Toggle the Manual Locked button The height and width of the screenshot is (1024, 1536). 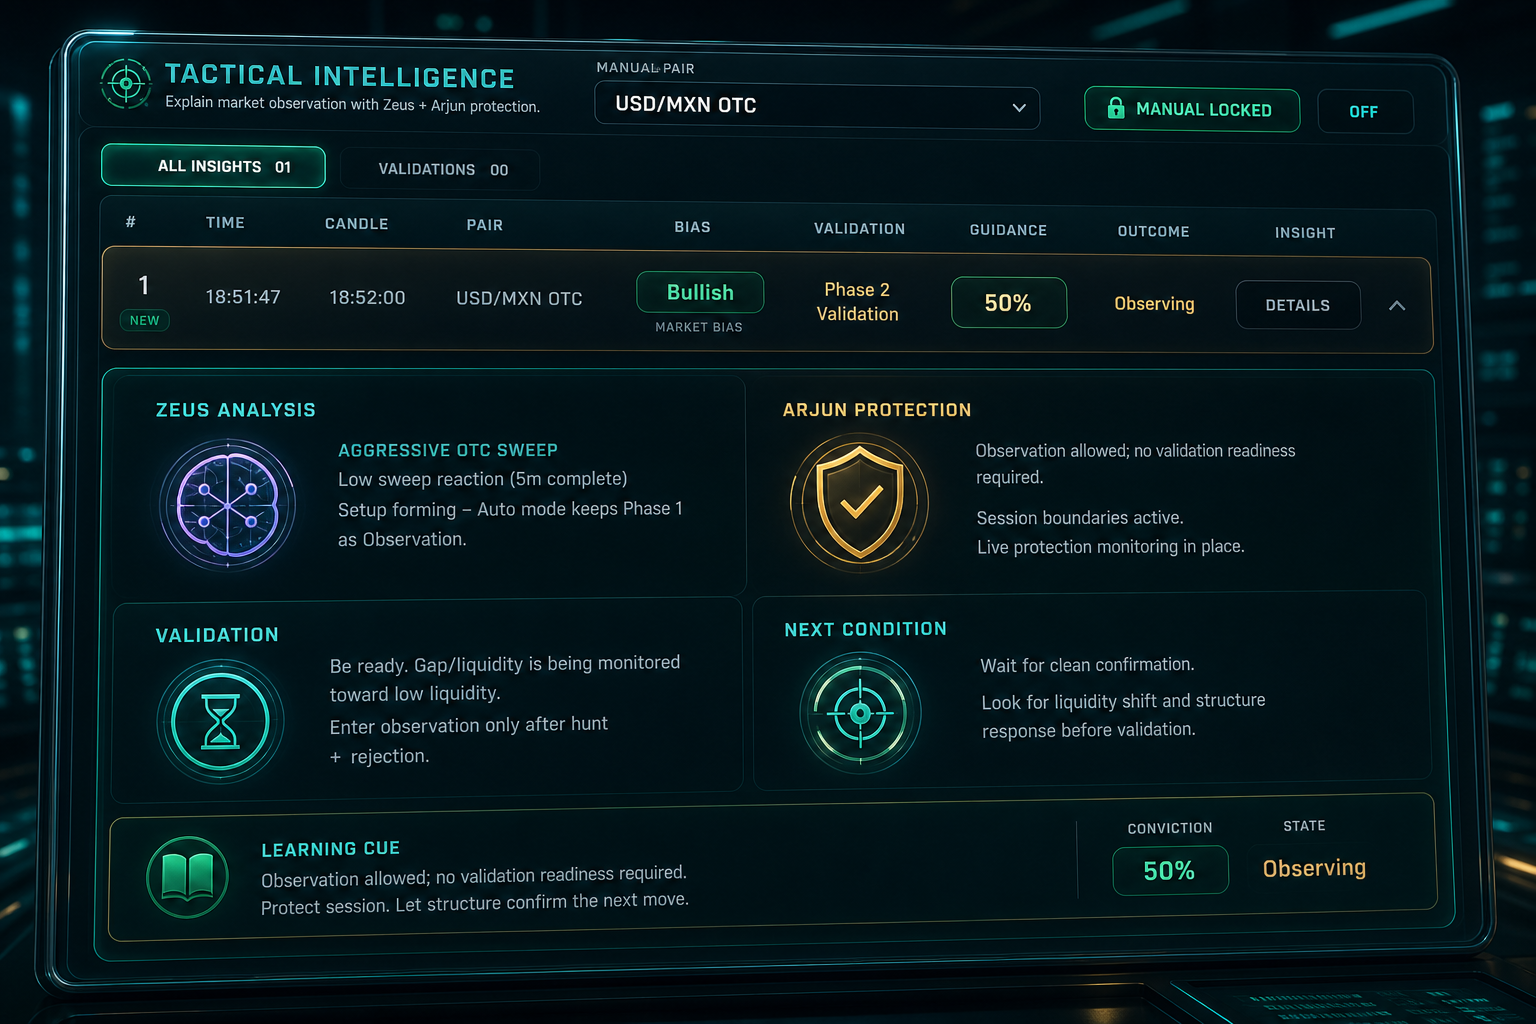[x=1192, y=109]
